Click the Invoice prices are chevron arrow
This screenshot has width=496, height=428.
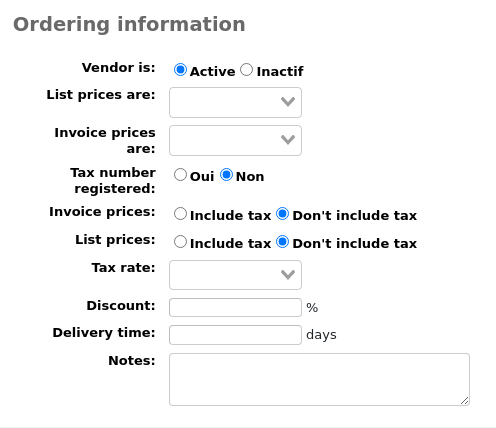[288, 139]
